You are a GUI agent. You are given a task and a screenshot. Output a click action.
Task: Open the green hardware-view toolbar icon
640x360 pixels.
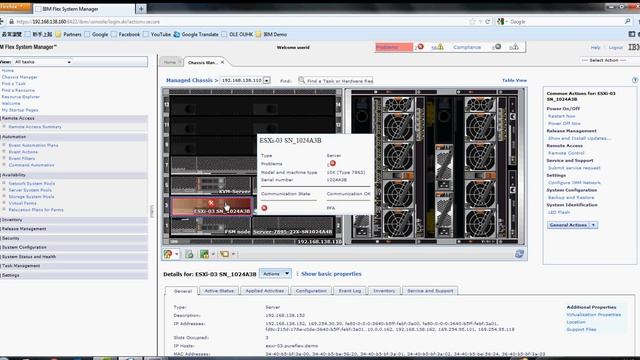tap(204, 254)
